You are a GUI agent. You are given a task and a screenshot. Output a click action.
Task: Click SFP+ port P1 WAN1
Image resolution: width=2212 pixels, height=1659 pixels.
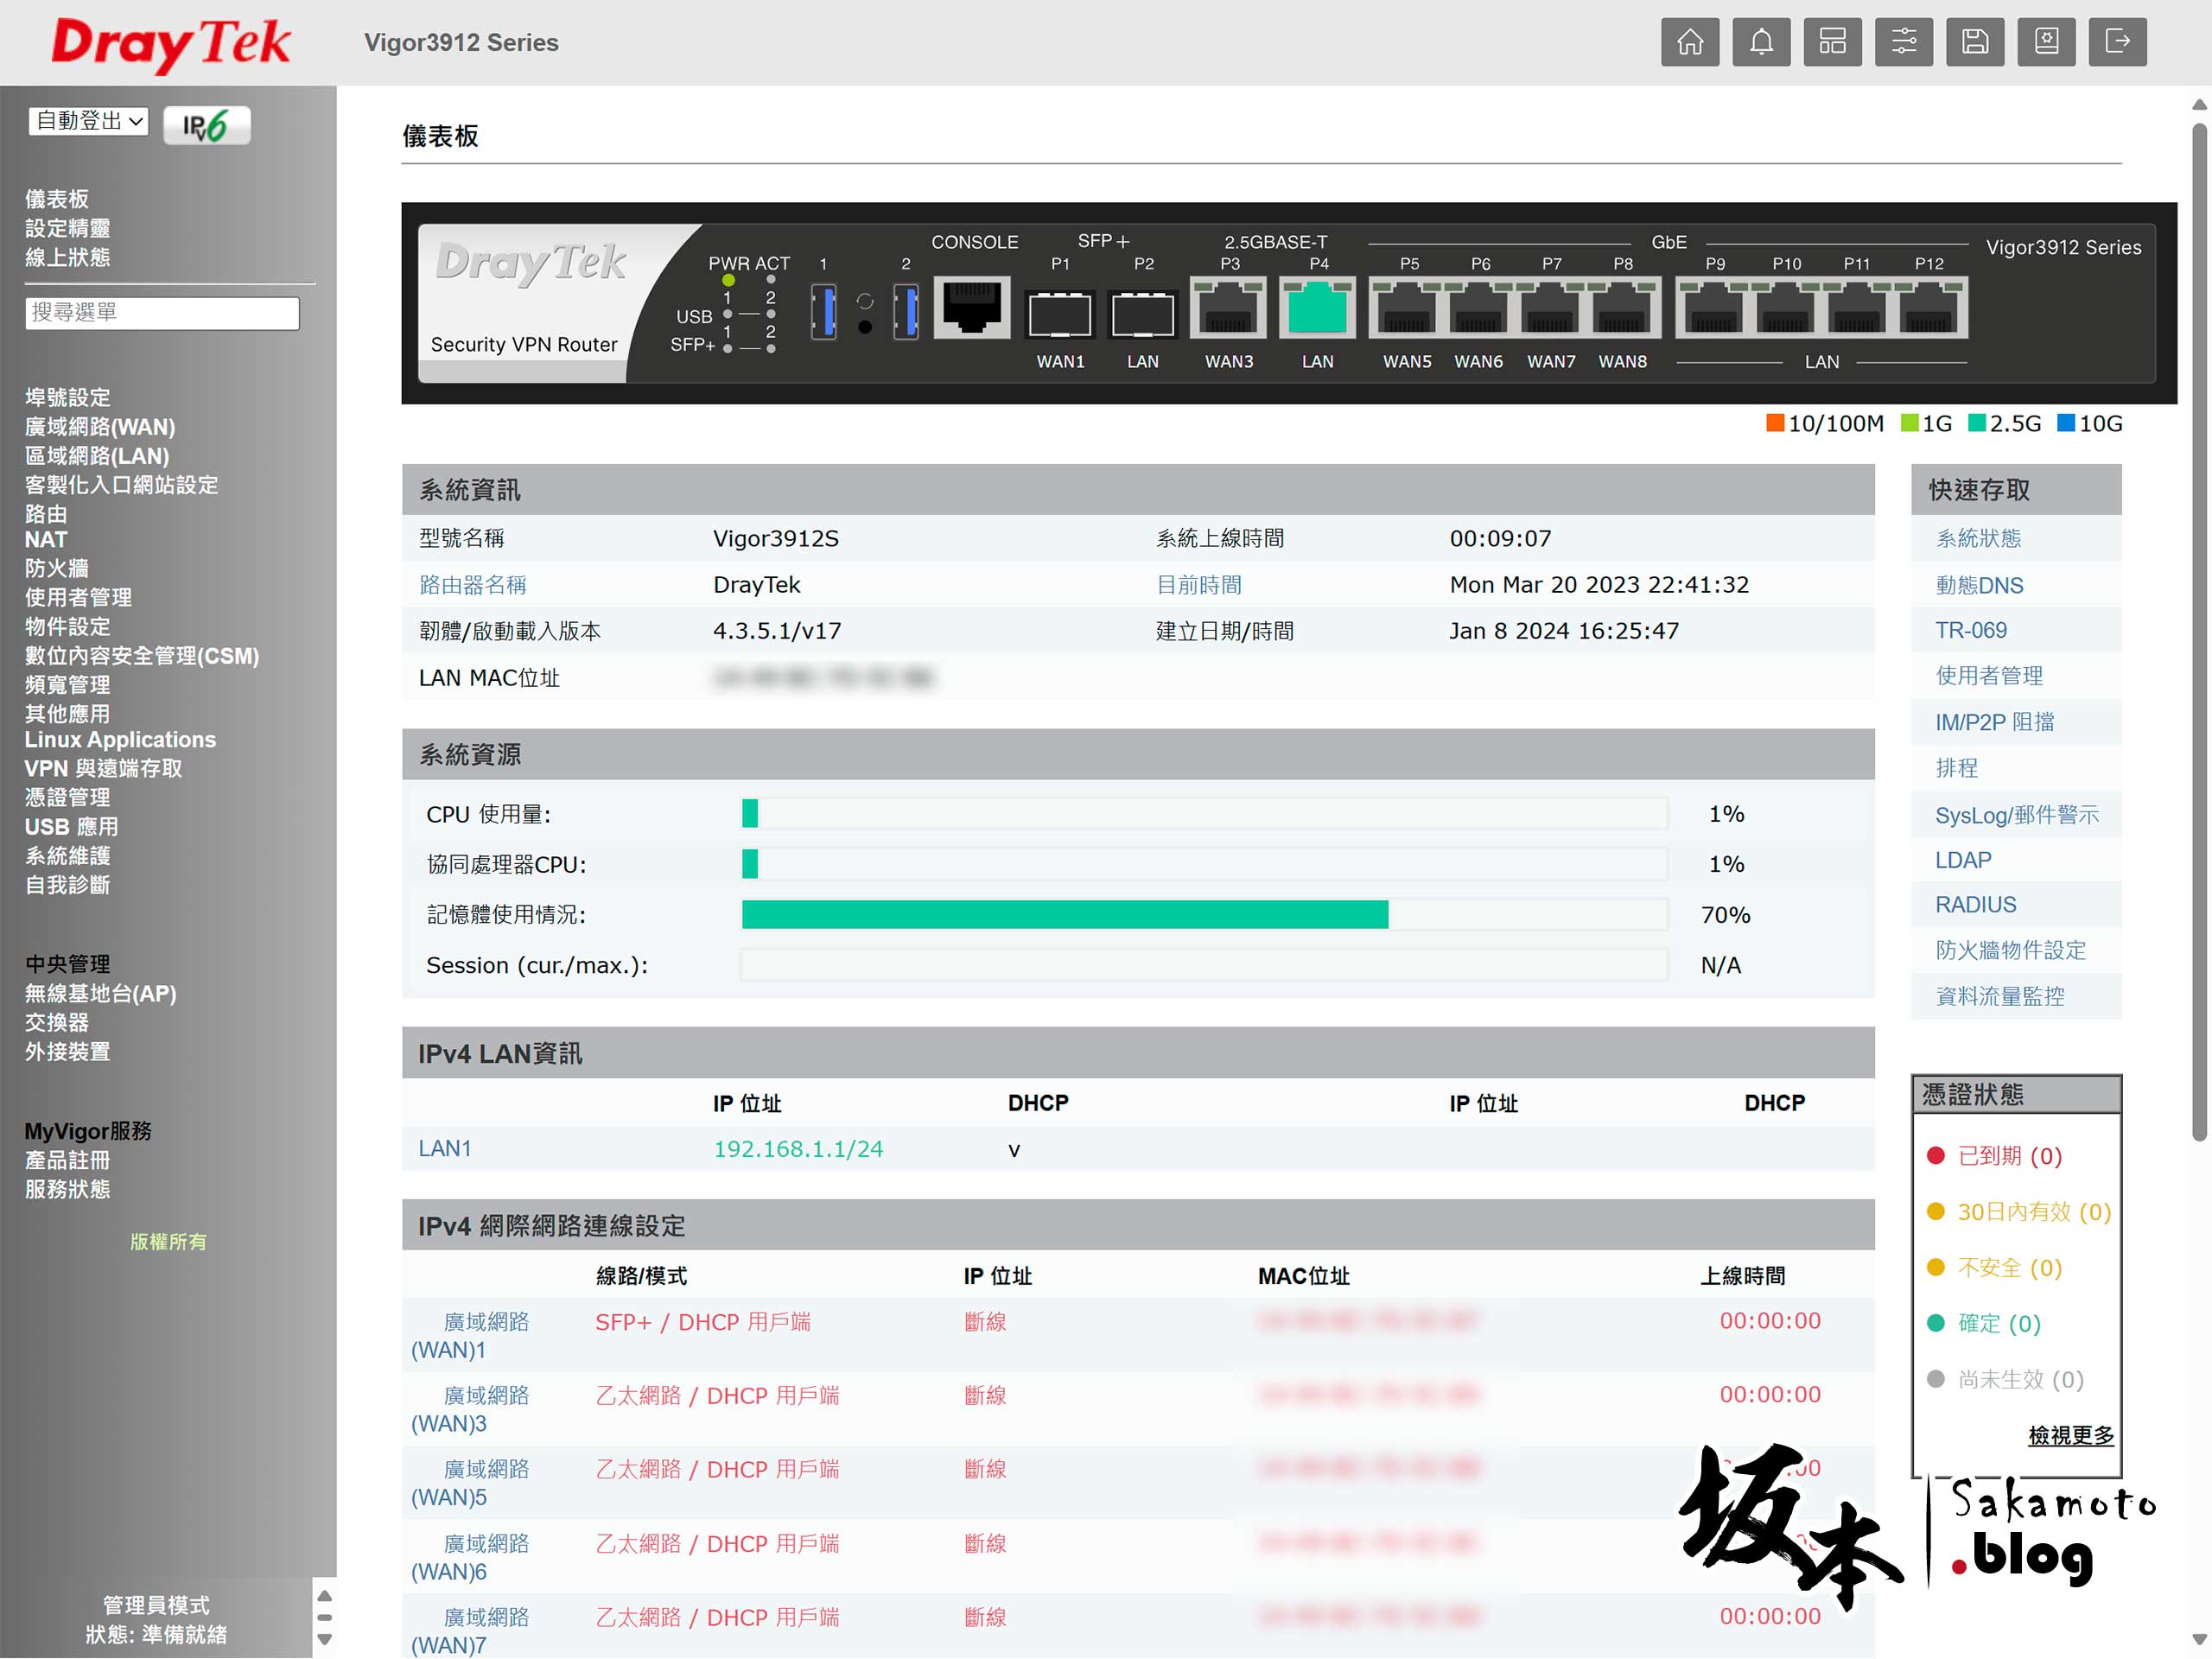point(1060,314)
